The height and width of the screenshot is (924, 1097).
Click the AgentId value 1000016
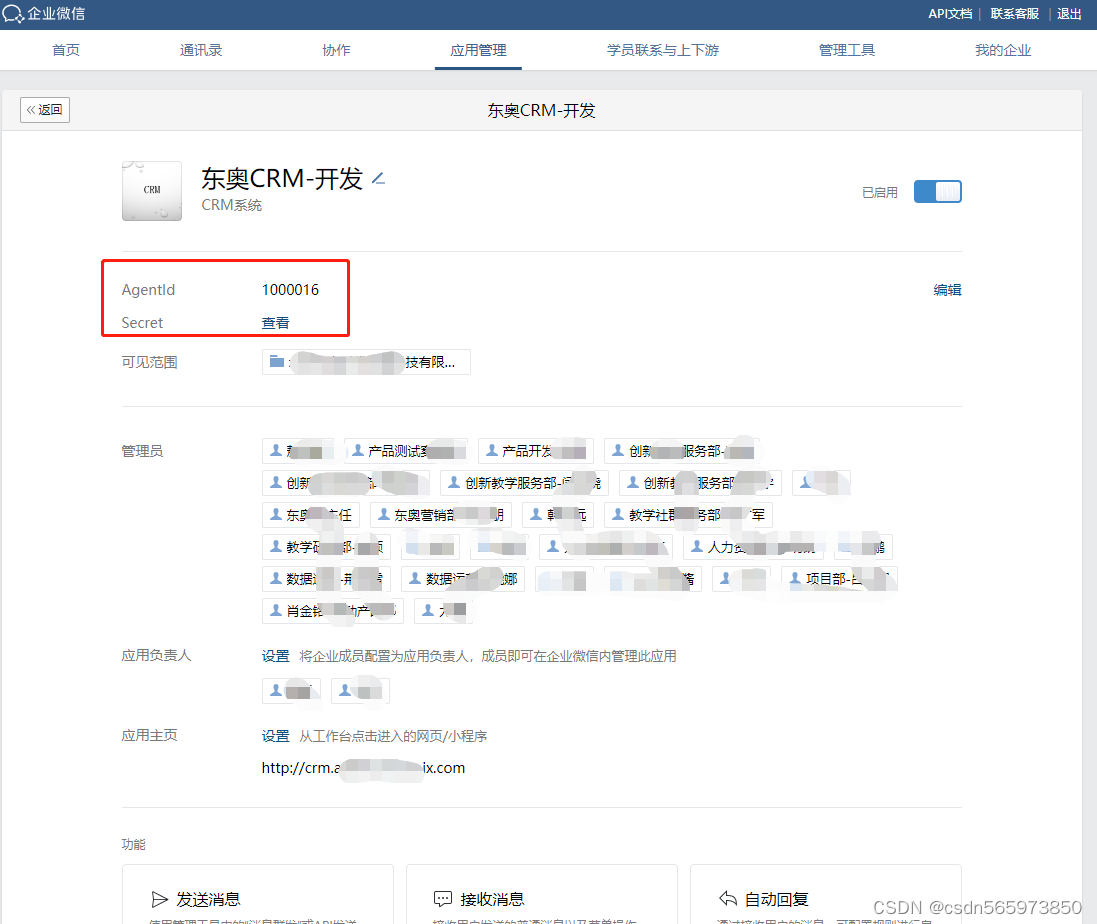pyautogui.click(x=290, y=290)
